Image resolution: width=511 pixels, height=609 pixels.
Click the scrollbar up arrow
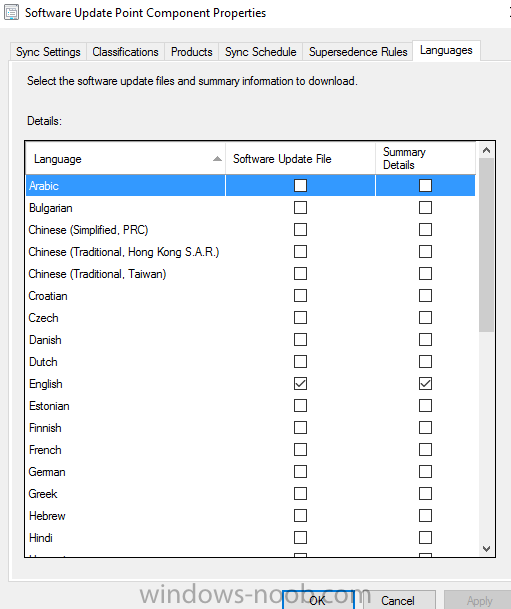click(486, 150)
